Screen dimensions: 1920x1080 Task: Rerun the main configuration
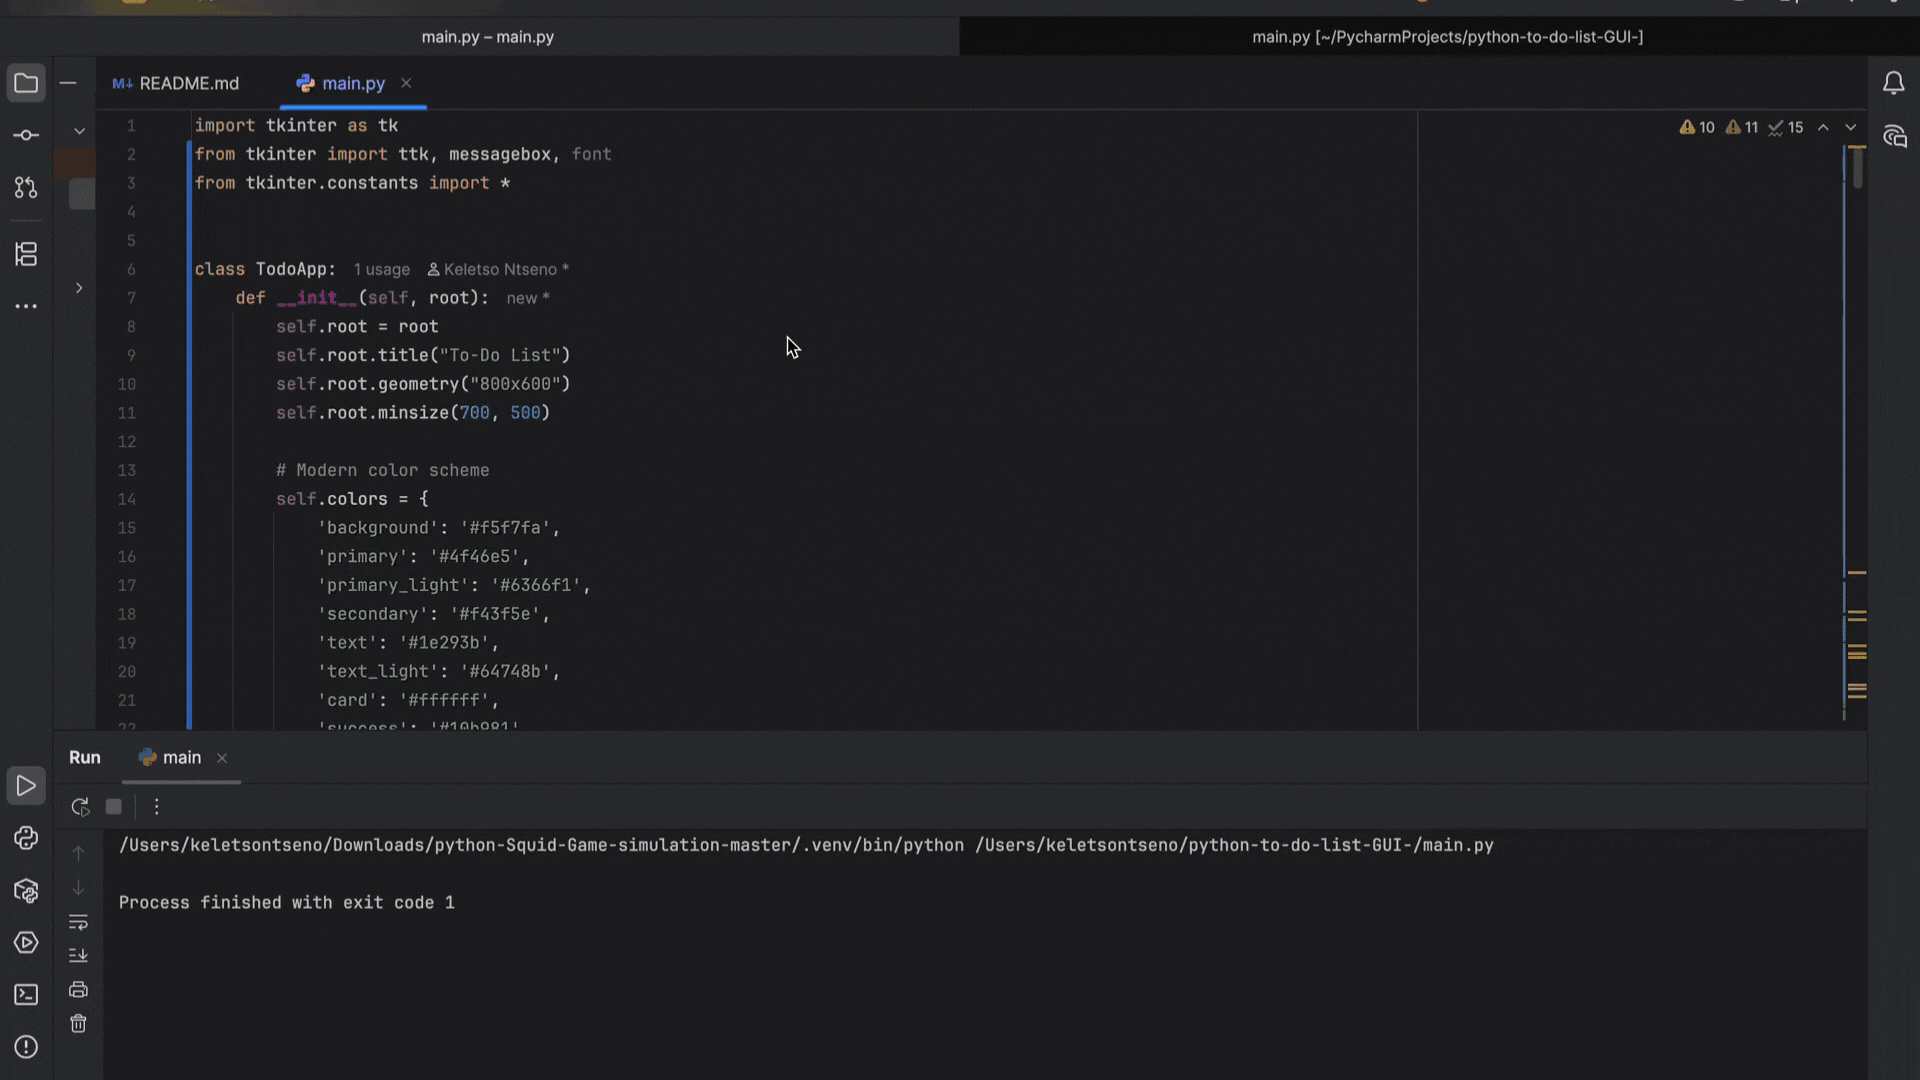pyautogui.click(x=80, y=806)
